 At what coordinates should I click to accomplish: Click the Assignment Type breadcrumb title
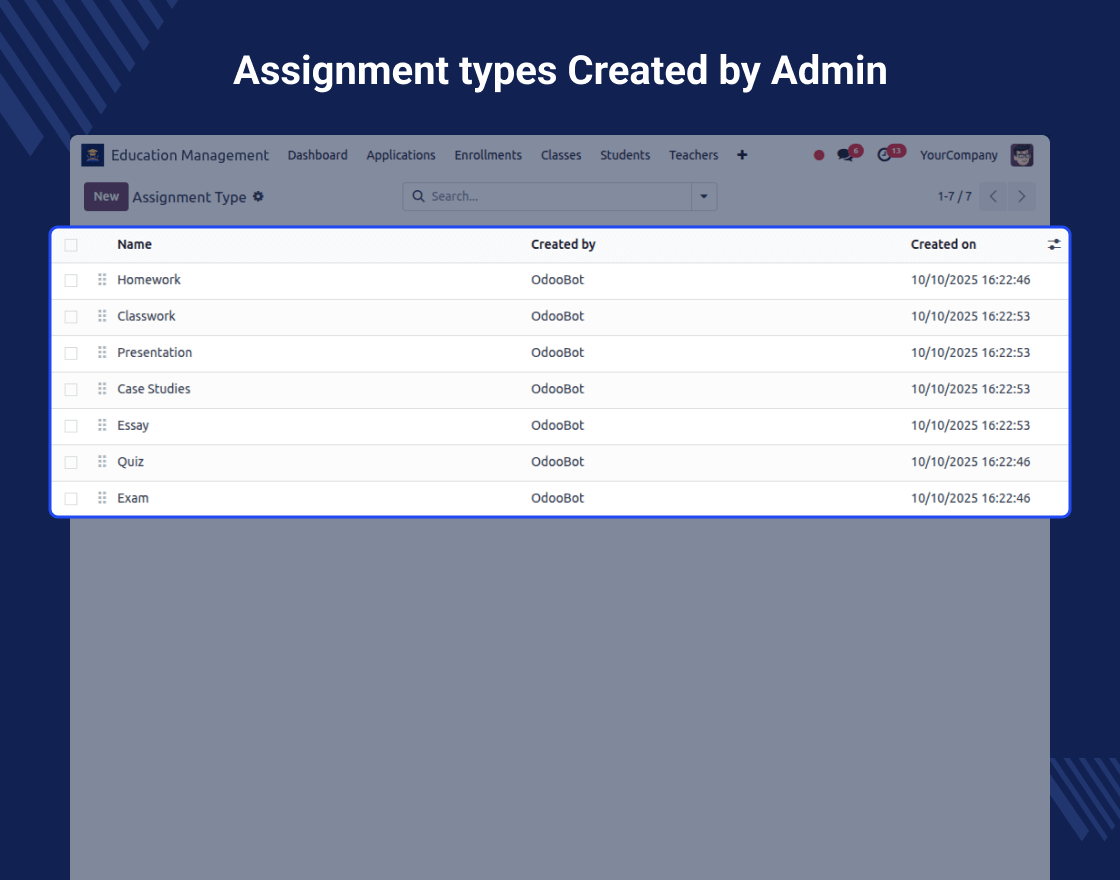pyautogui.click(x=189, y=197)
